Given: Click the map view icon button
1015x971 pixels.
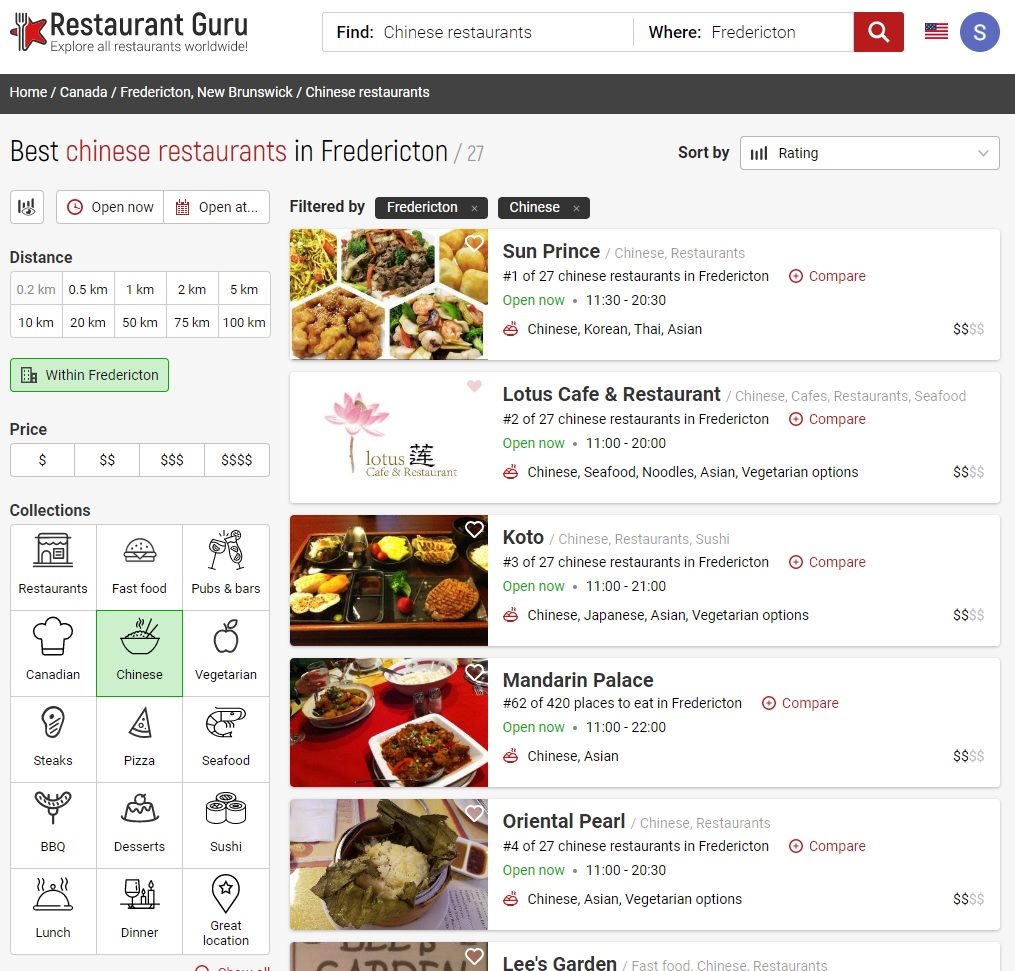Looking at the screenshot, I should pyautogui.click(x=27, y=207).
